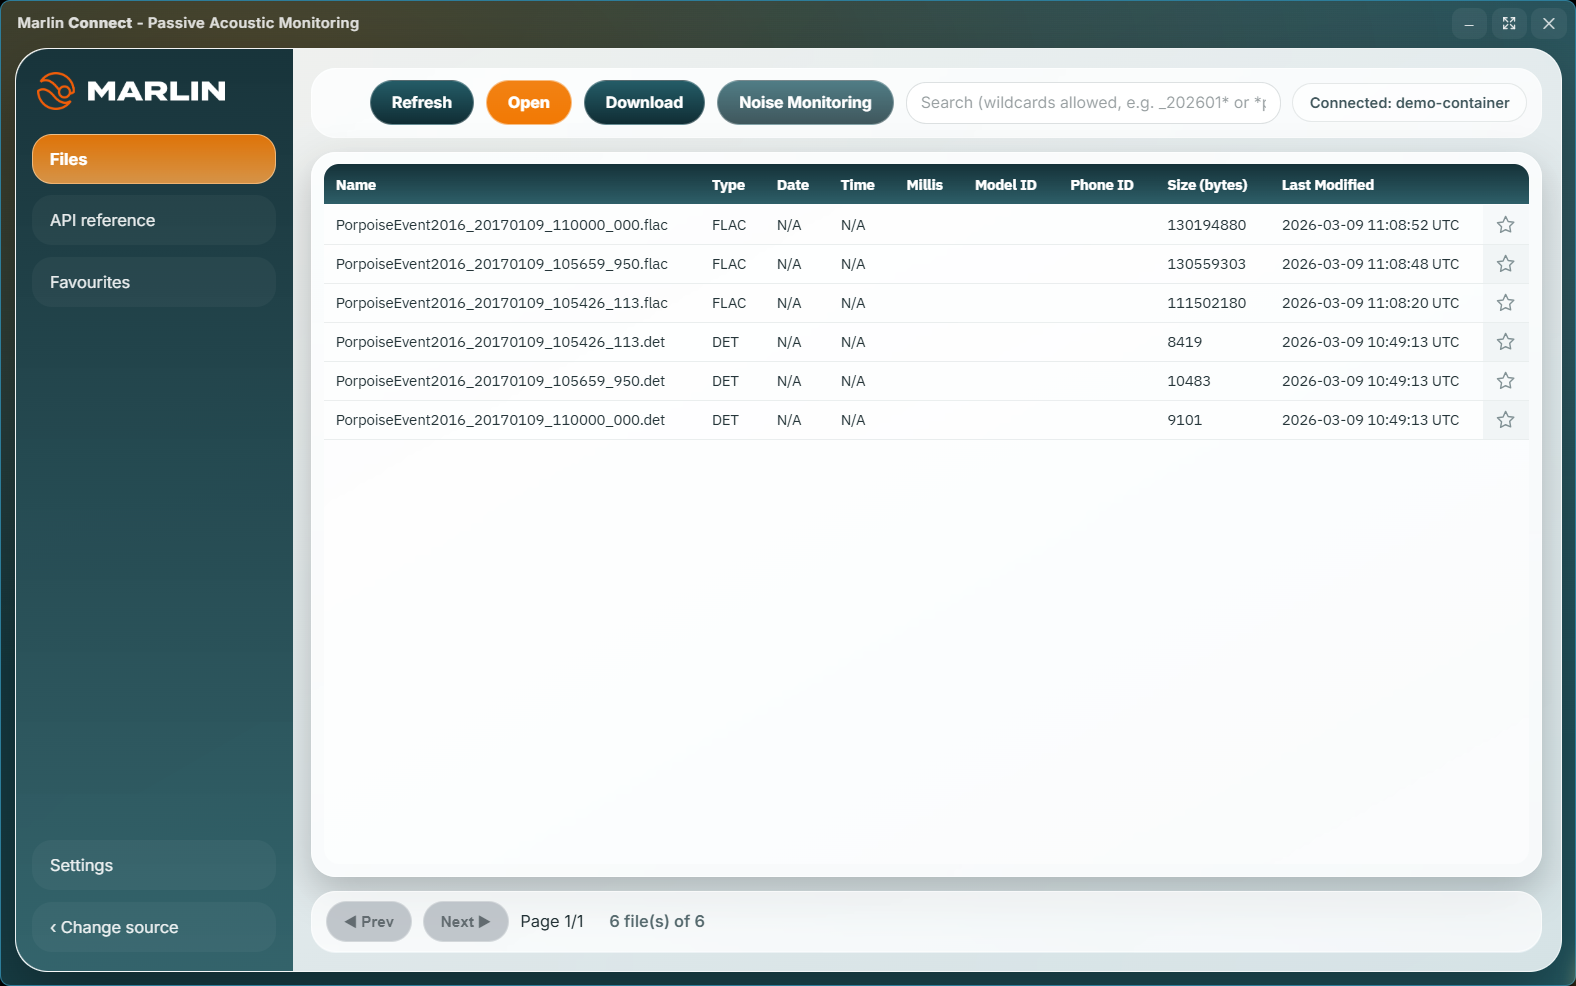Go to next page with Next
This screenshot has height=986, width=1576.
pos(465,922)
